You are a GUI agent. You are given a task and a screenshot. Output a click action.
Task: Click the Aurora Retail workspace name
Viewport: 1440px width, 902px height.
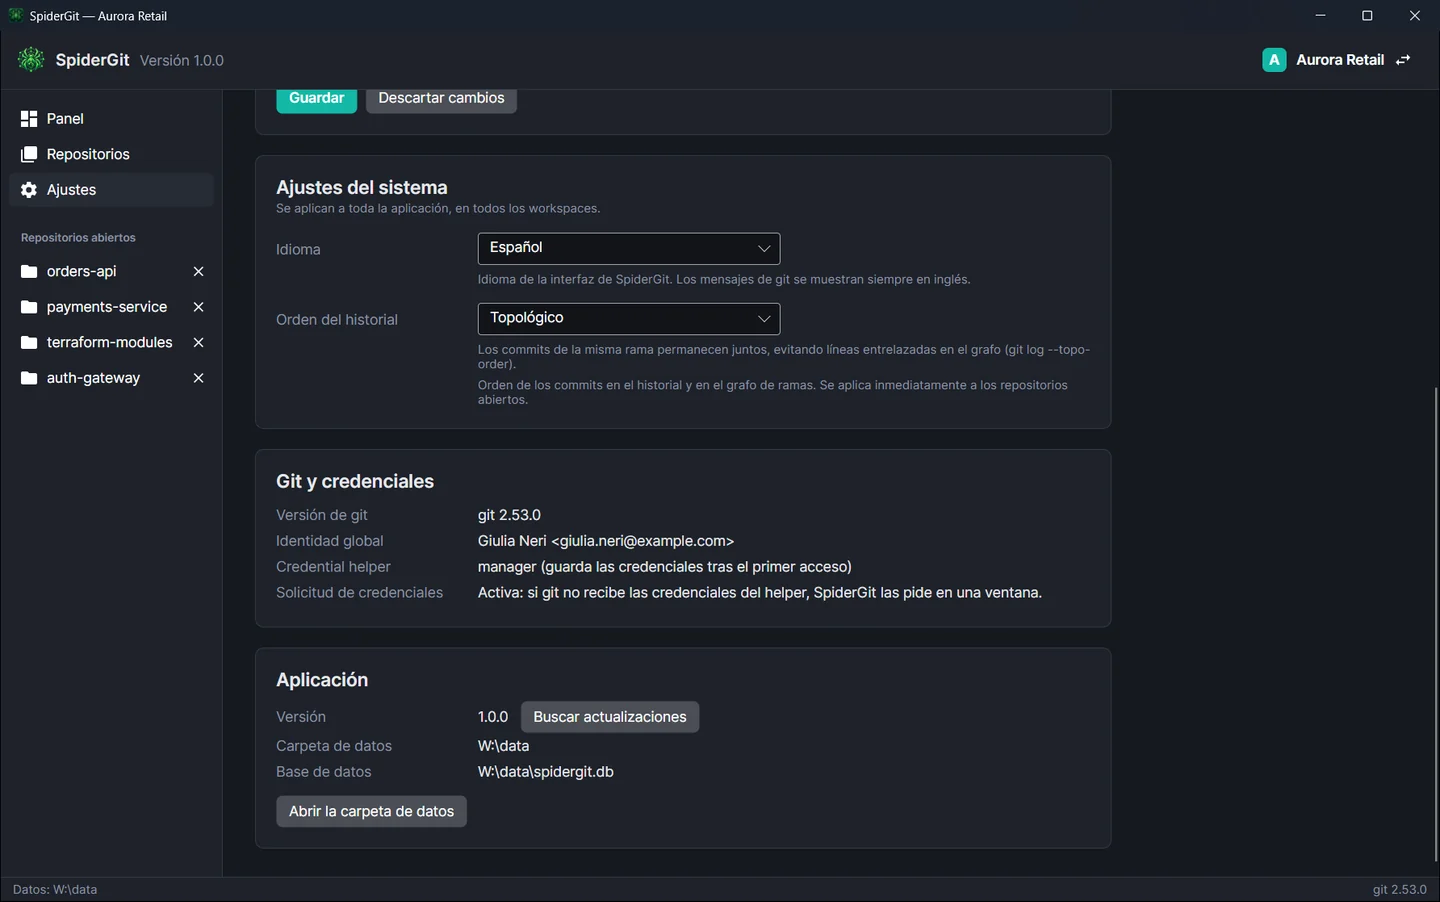click(x=1340, y=60)
